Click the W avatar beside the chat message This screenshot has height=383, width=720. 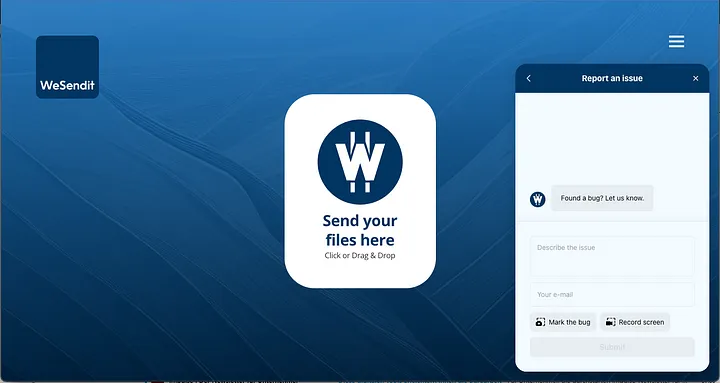(x=538, y=199)
